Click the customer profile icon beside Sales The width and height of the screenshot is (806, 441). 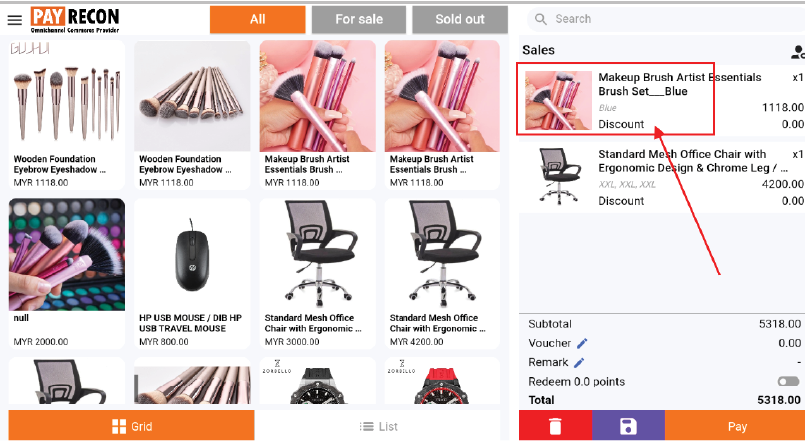pos(798,51)
